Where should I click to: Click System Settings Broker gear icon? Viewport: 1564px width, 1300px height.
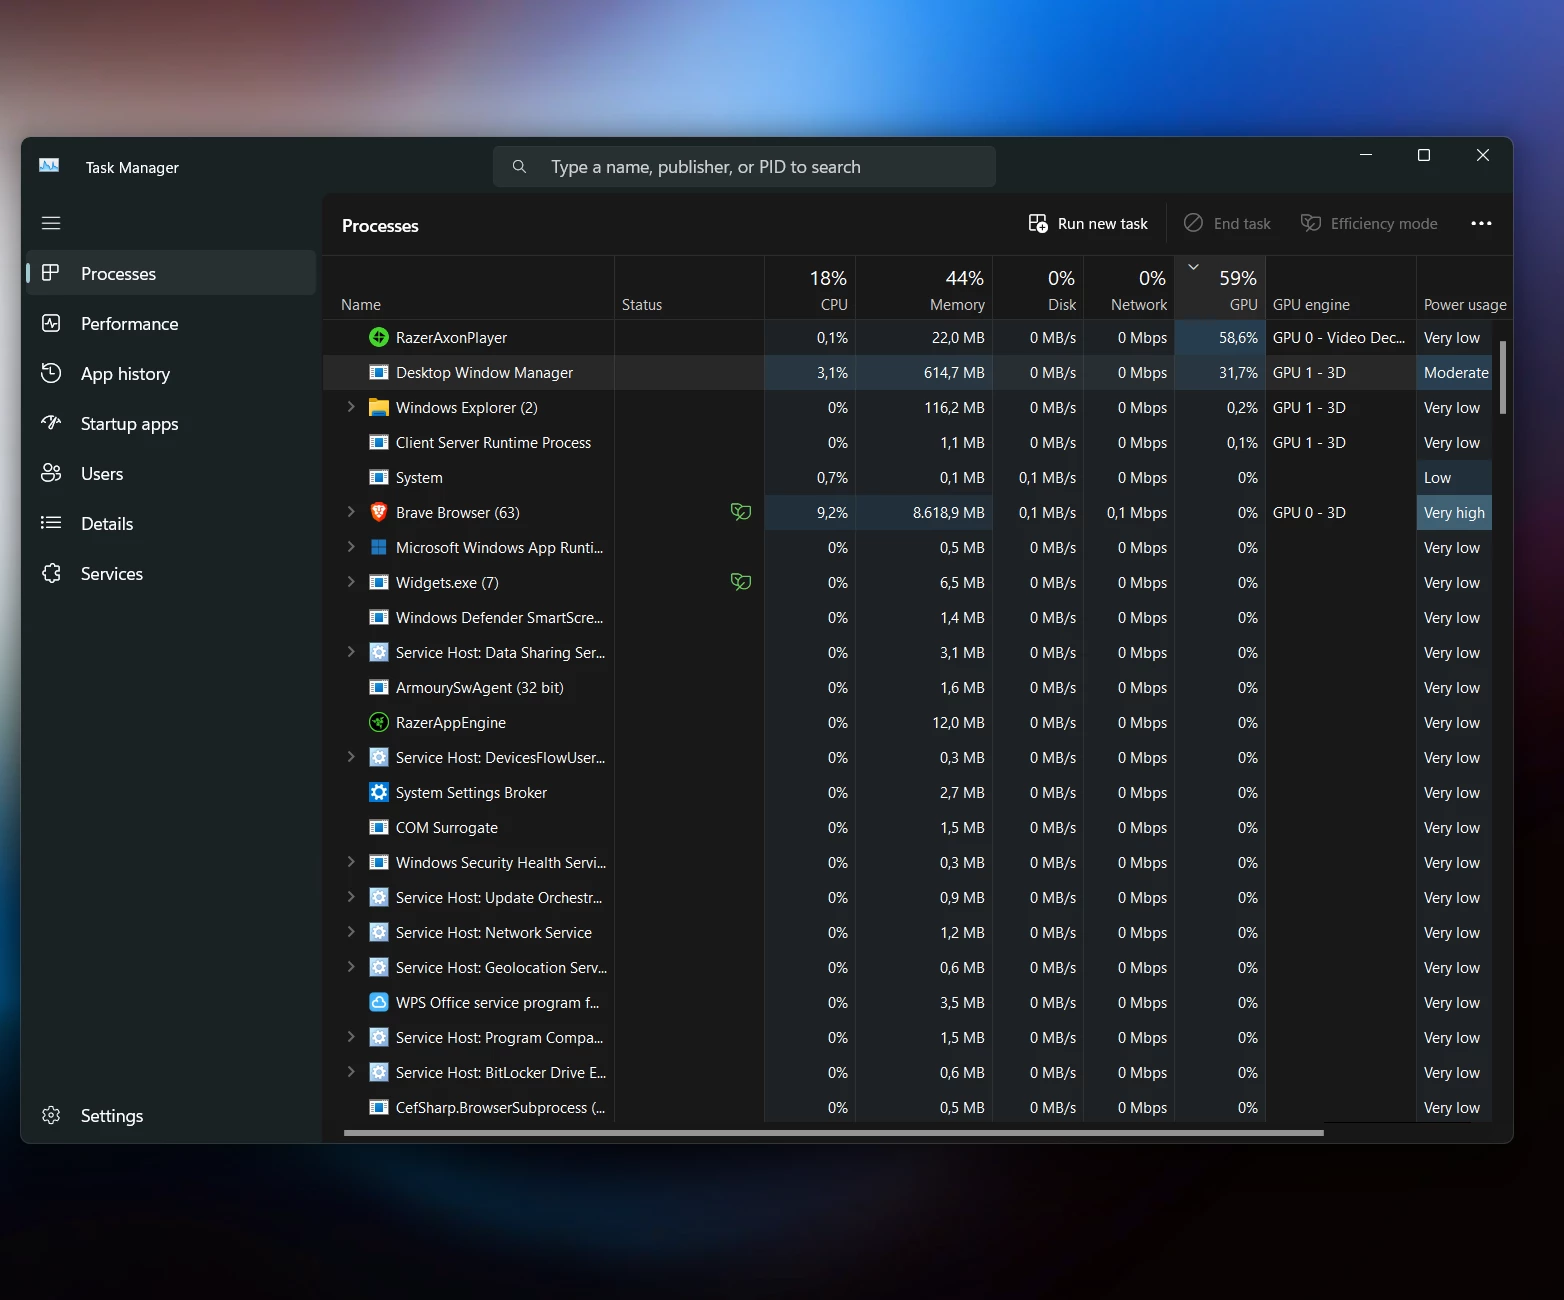pos(379,793)
